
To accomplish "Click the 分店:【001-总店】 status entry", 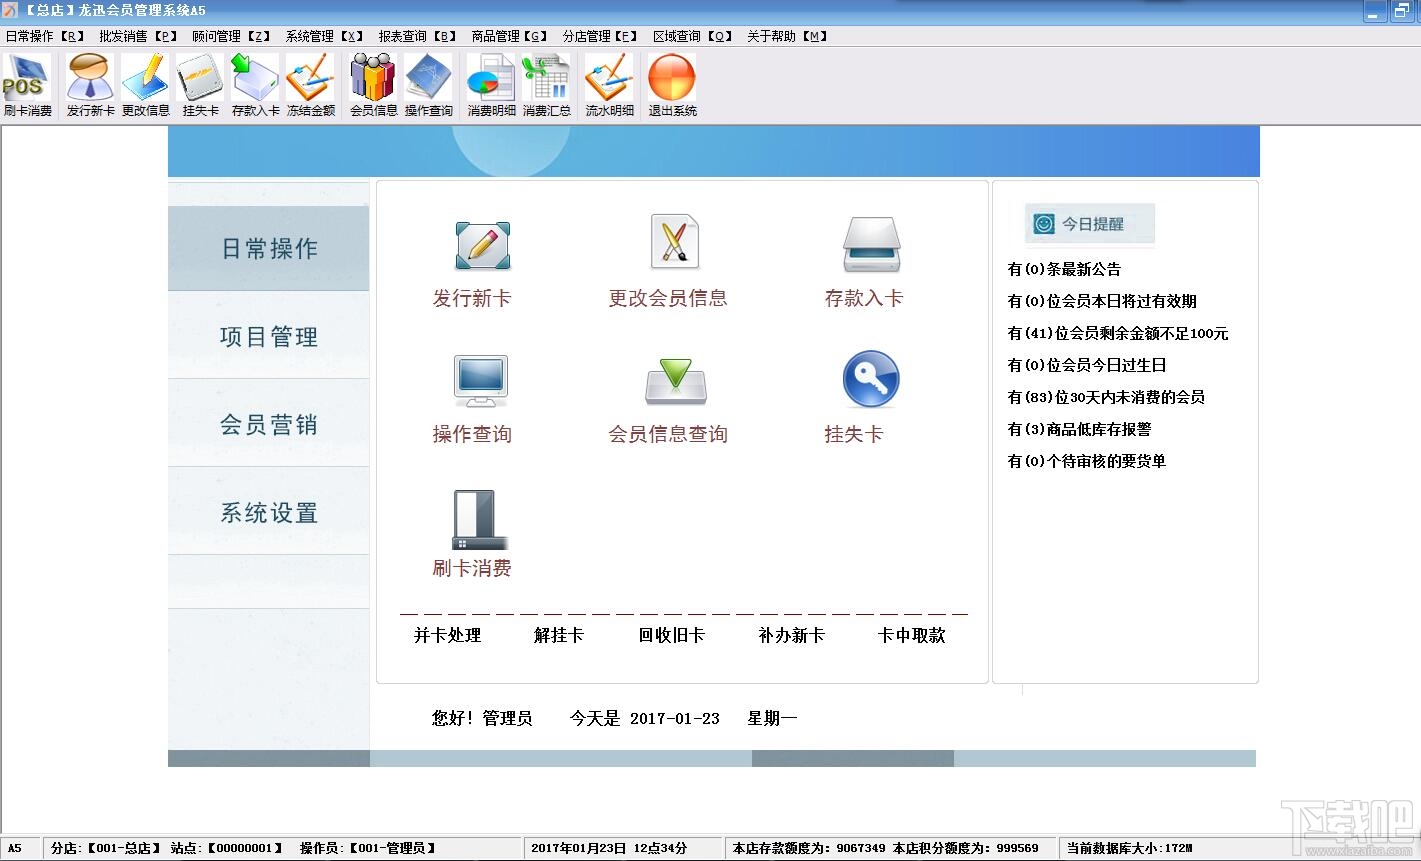I will click(x=107, y=848).
